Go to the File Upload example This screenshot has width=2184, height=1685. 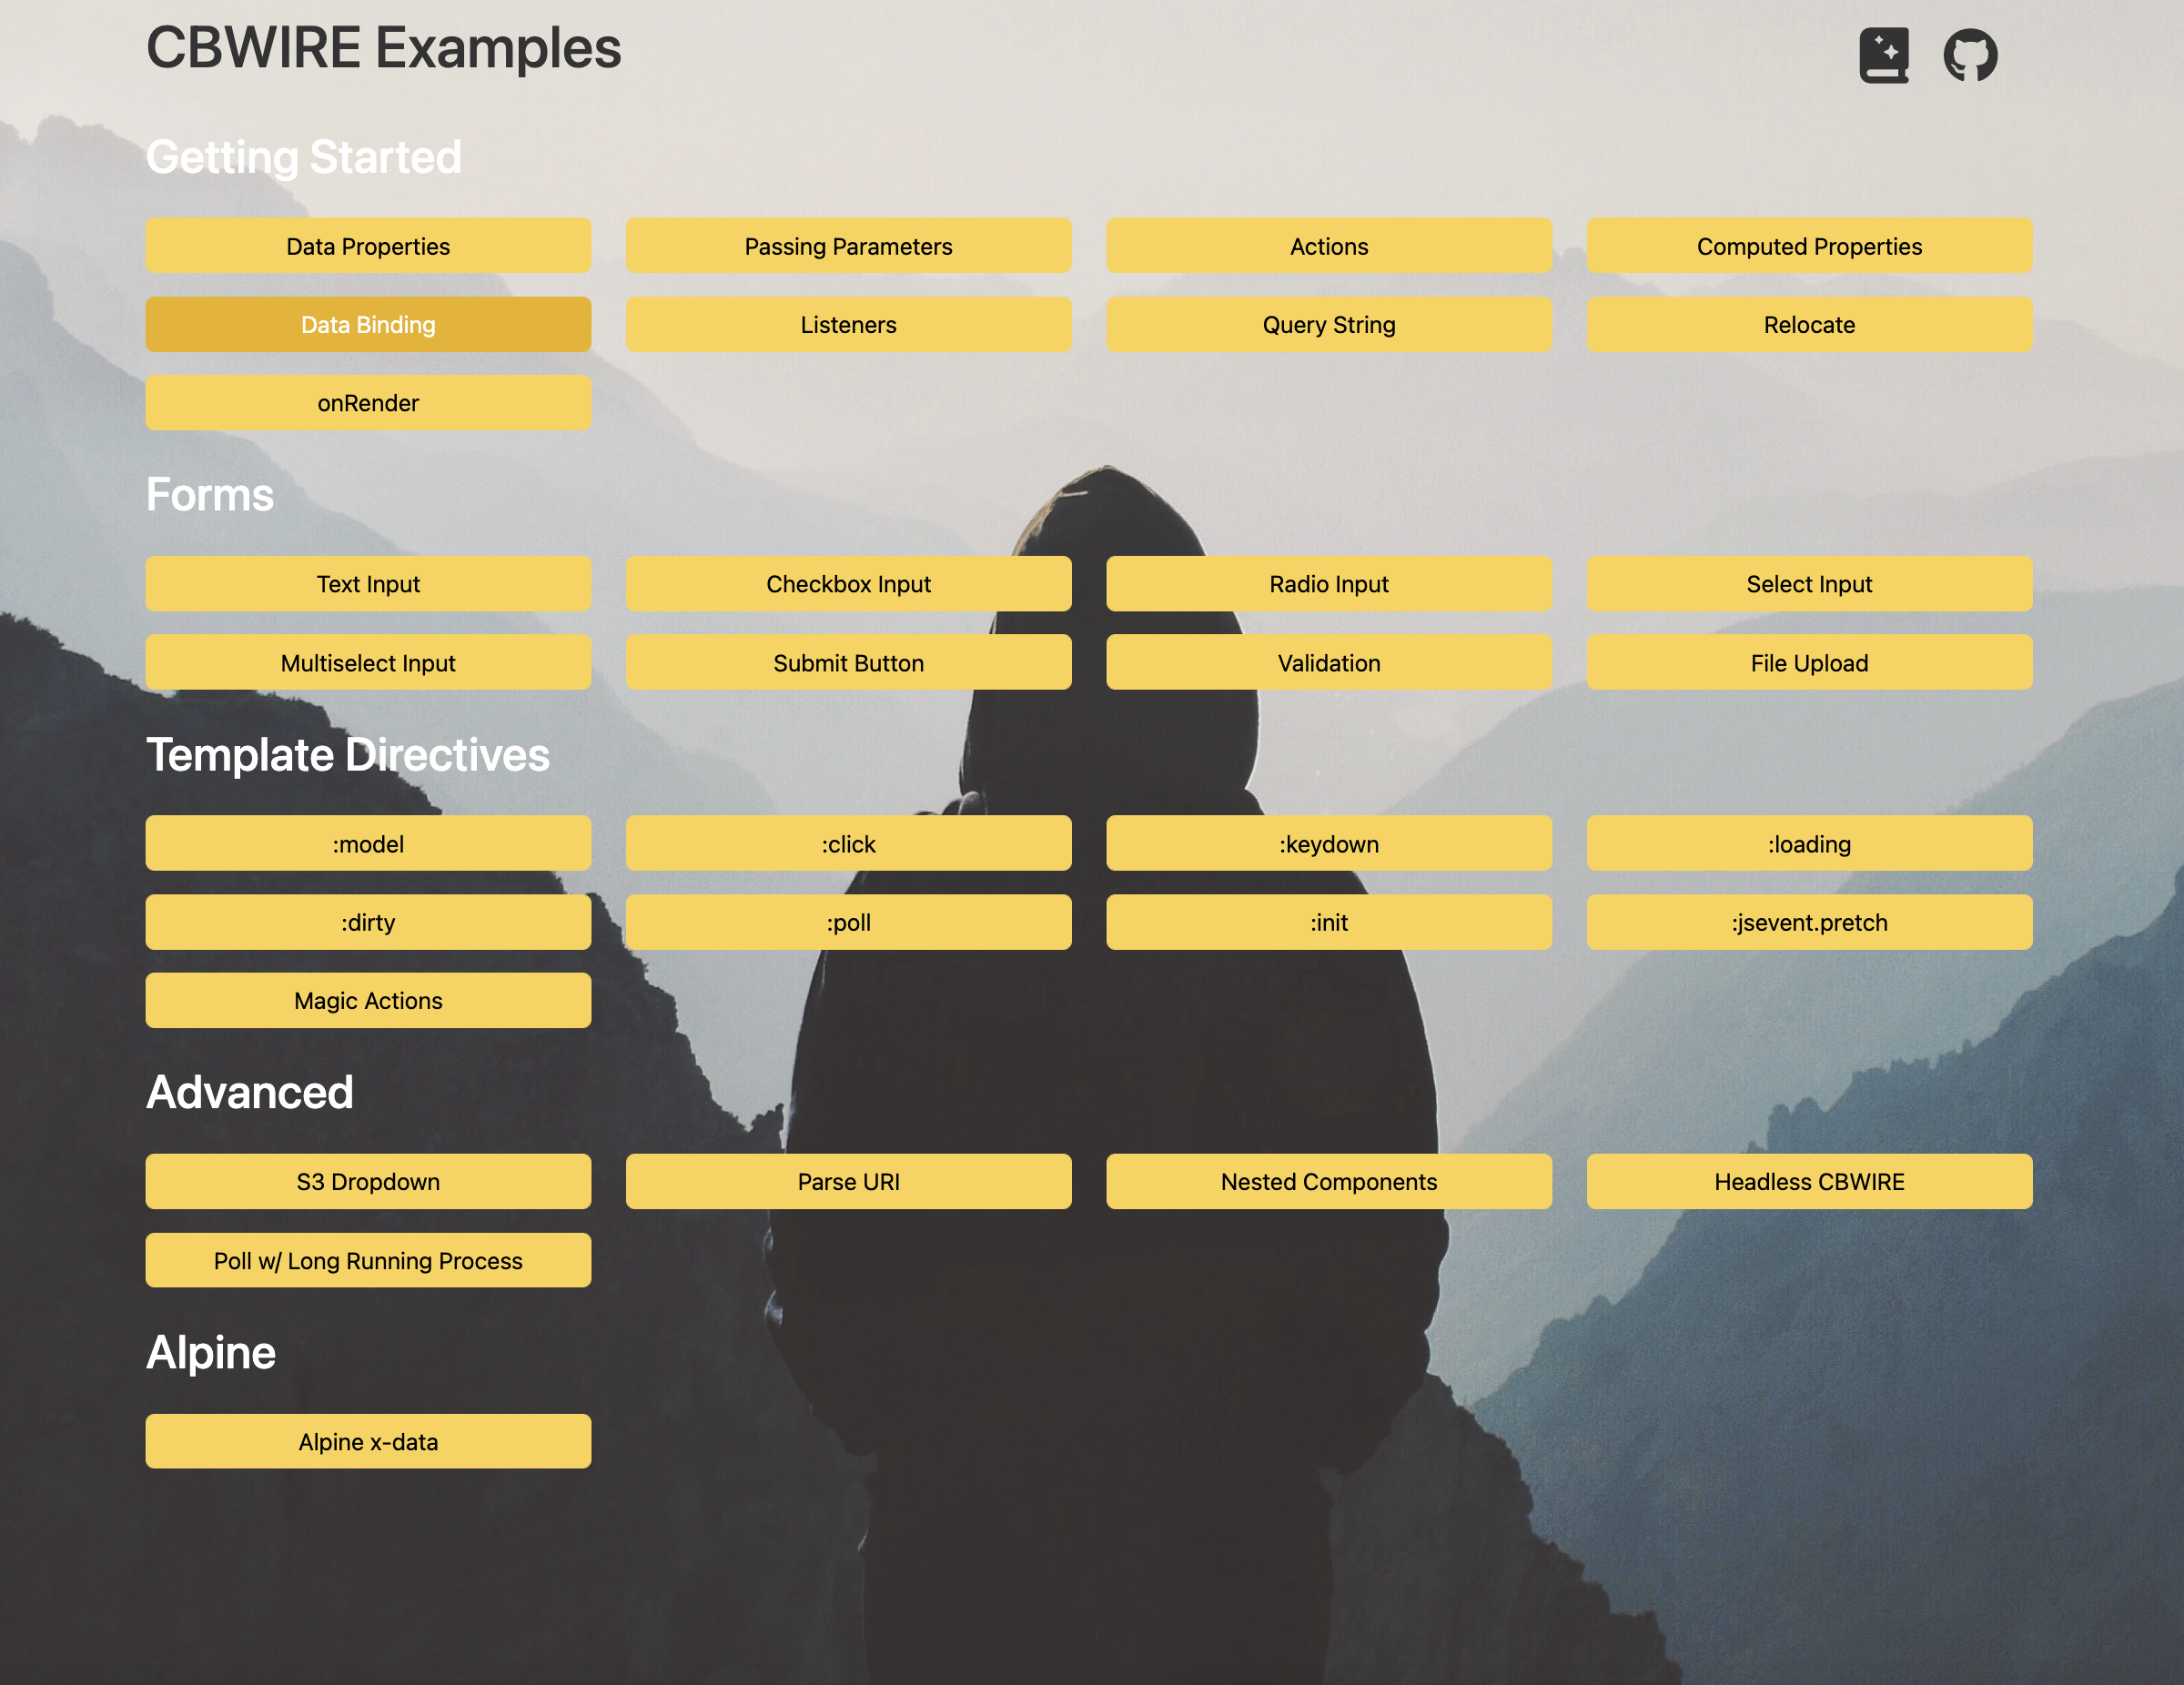[1808, 663]
